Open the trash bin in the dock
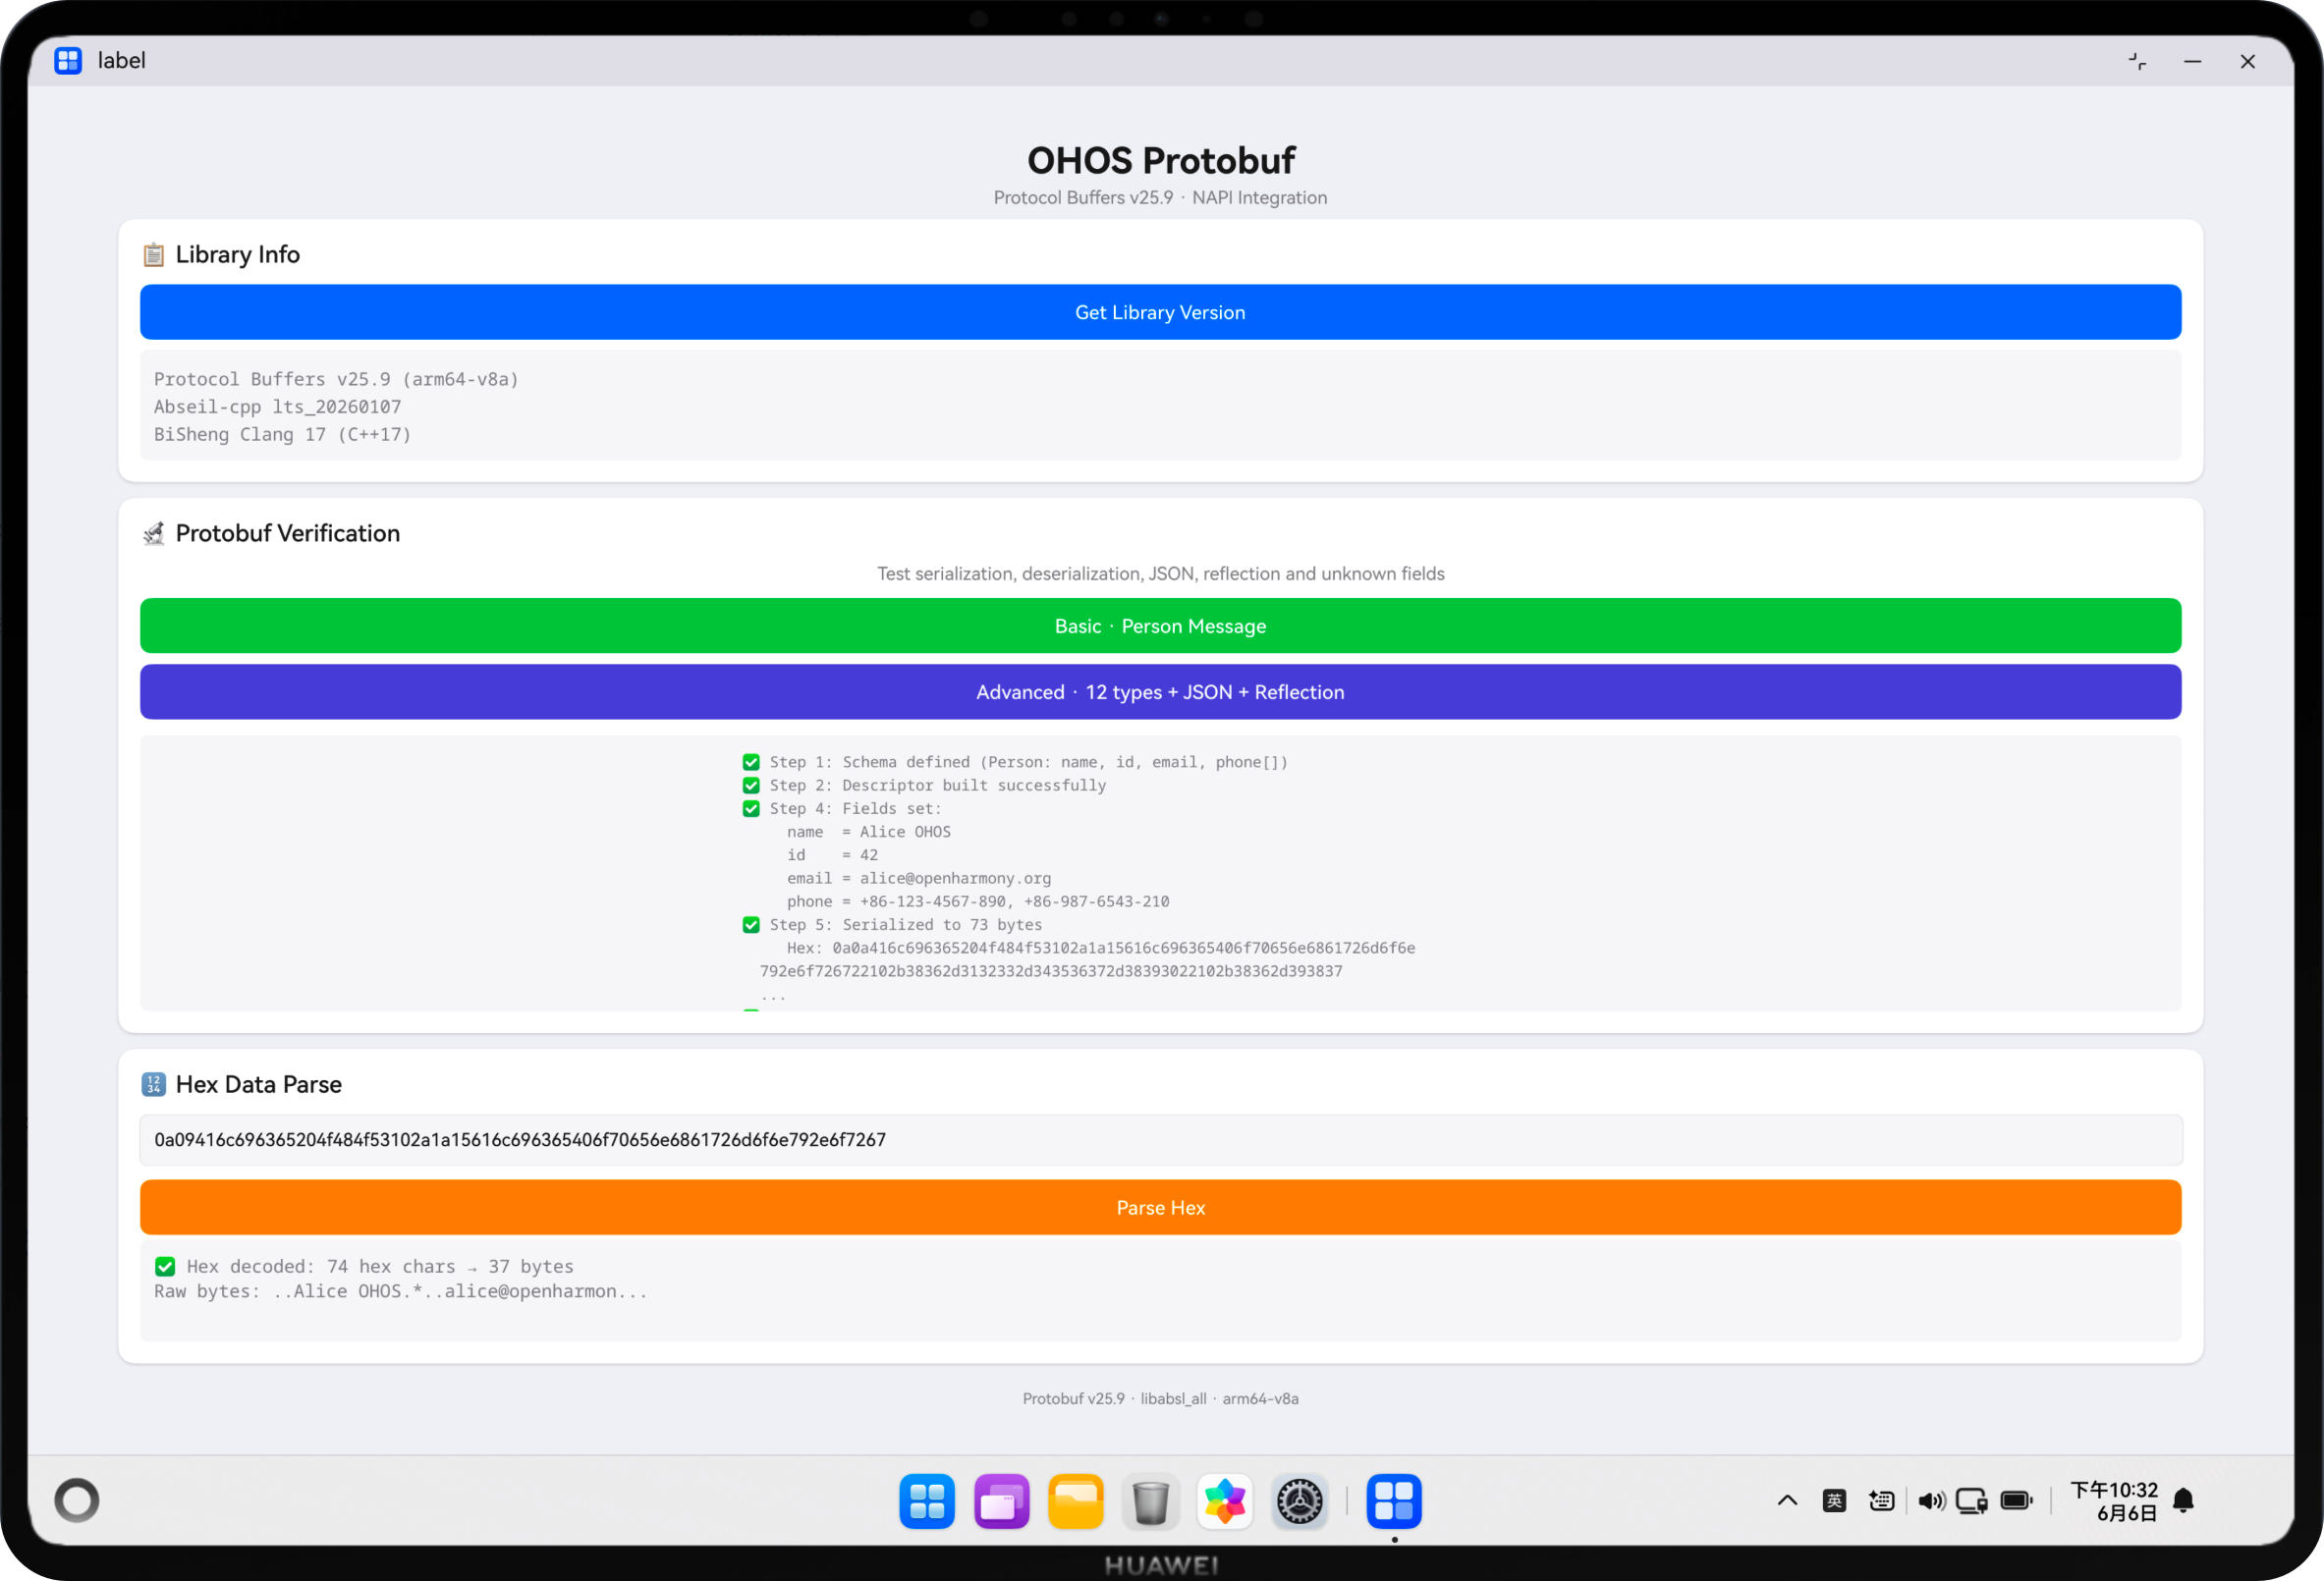 click(1150, 1501)
